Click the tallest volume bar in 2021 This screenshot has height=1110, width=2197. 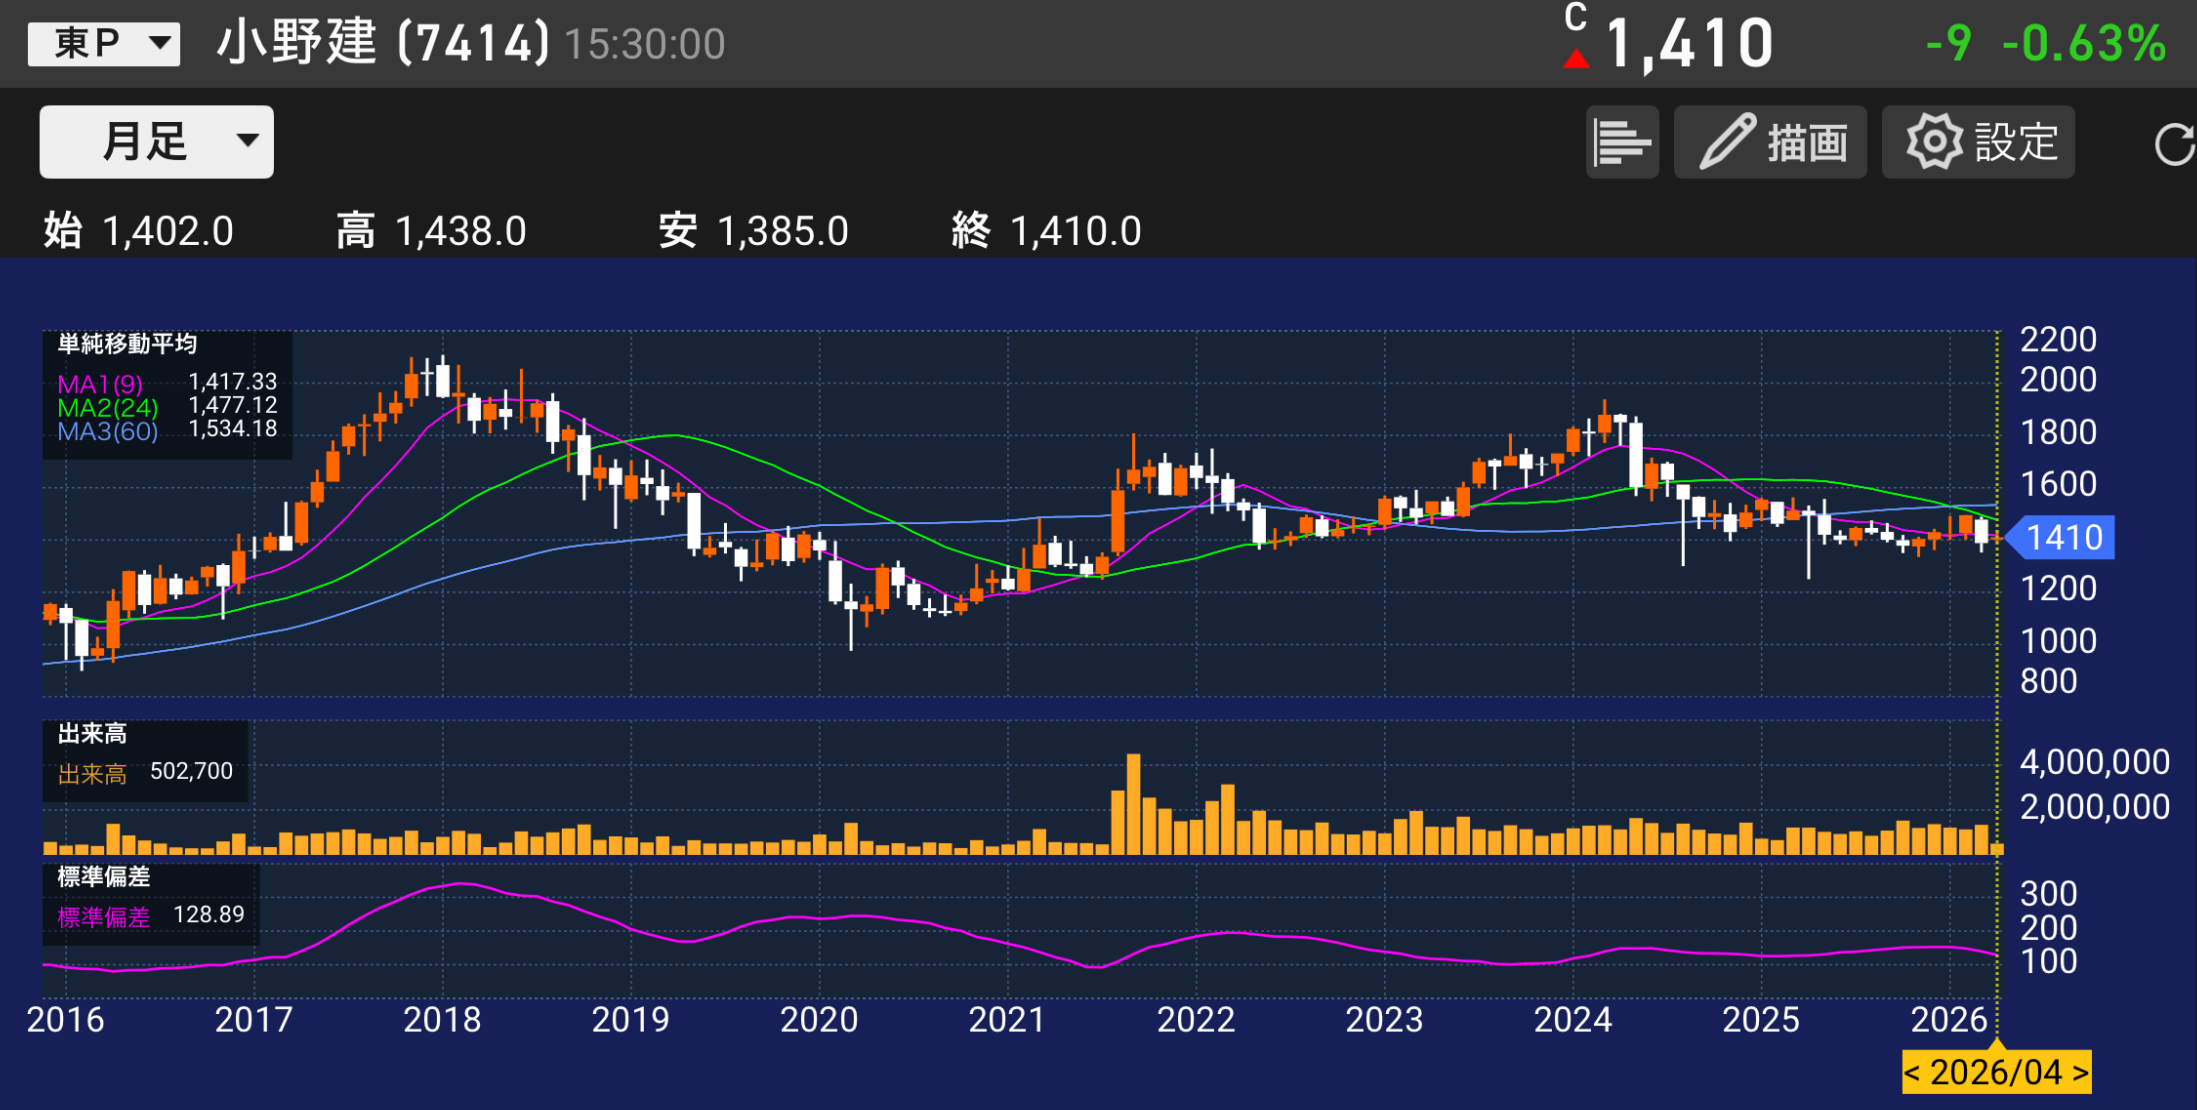[1133, 805]
